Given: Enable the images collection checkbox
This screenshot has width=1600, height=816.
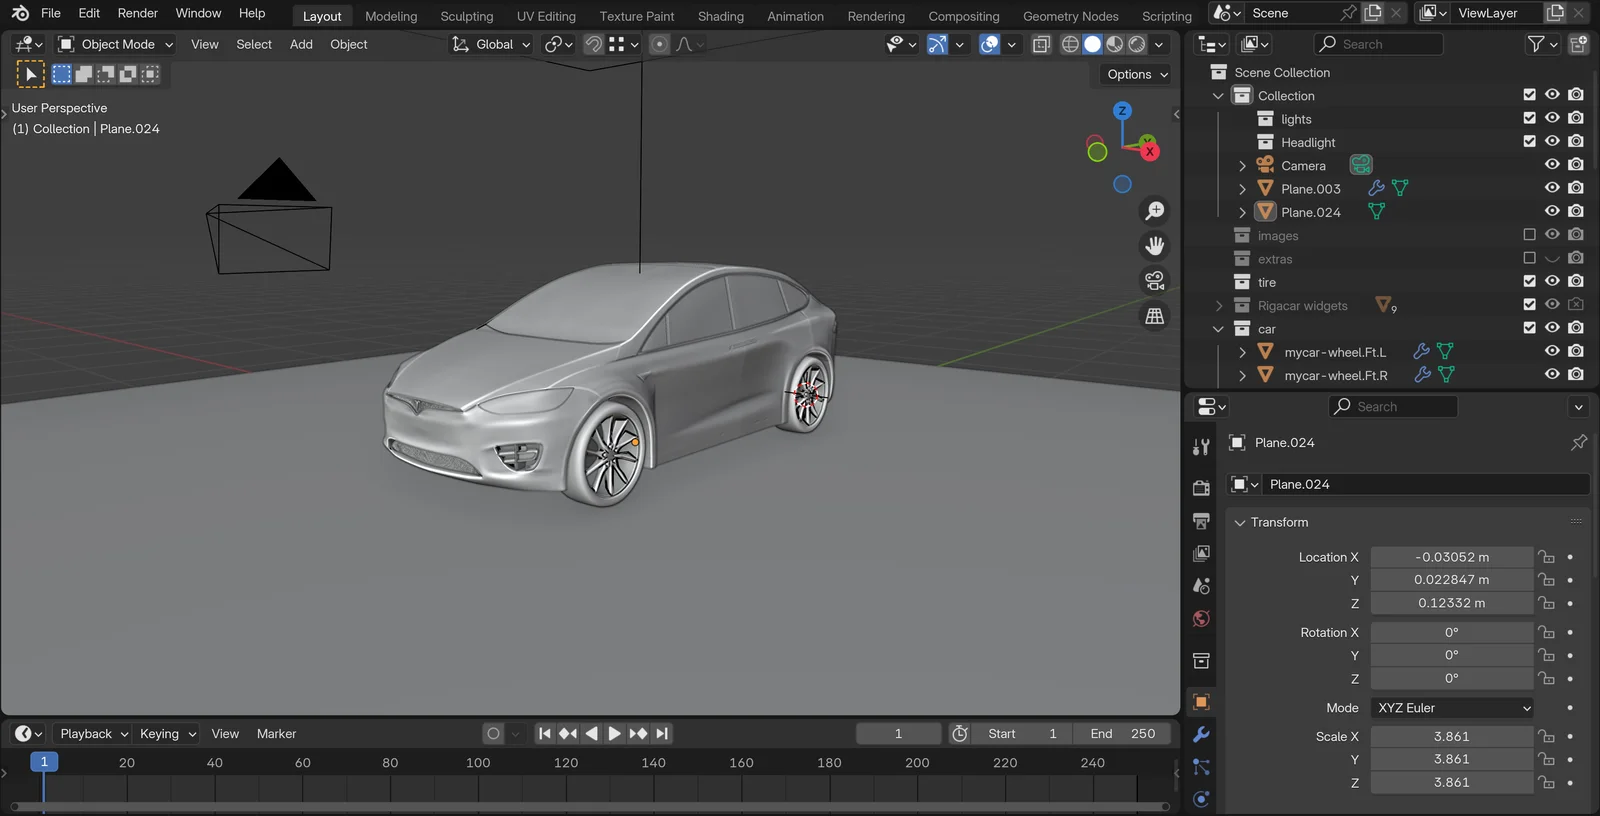Looking at the screenshot, I should 1529,235.
